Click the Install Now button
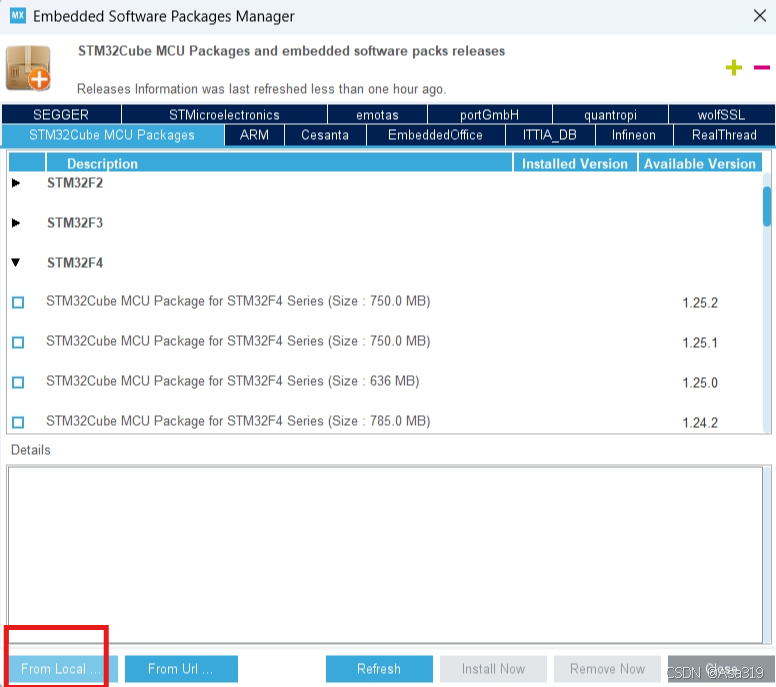The image size is (776, 687). 493,669
